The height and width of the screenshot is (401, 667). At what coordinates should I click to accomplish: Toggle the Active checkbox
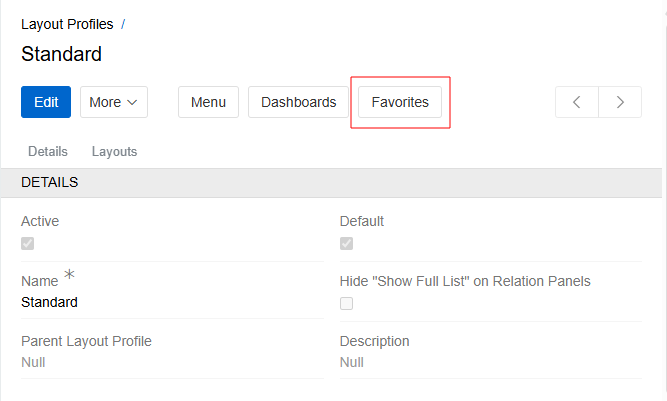28,244
